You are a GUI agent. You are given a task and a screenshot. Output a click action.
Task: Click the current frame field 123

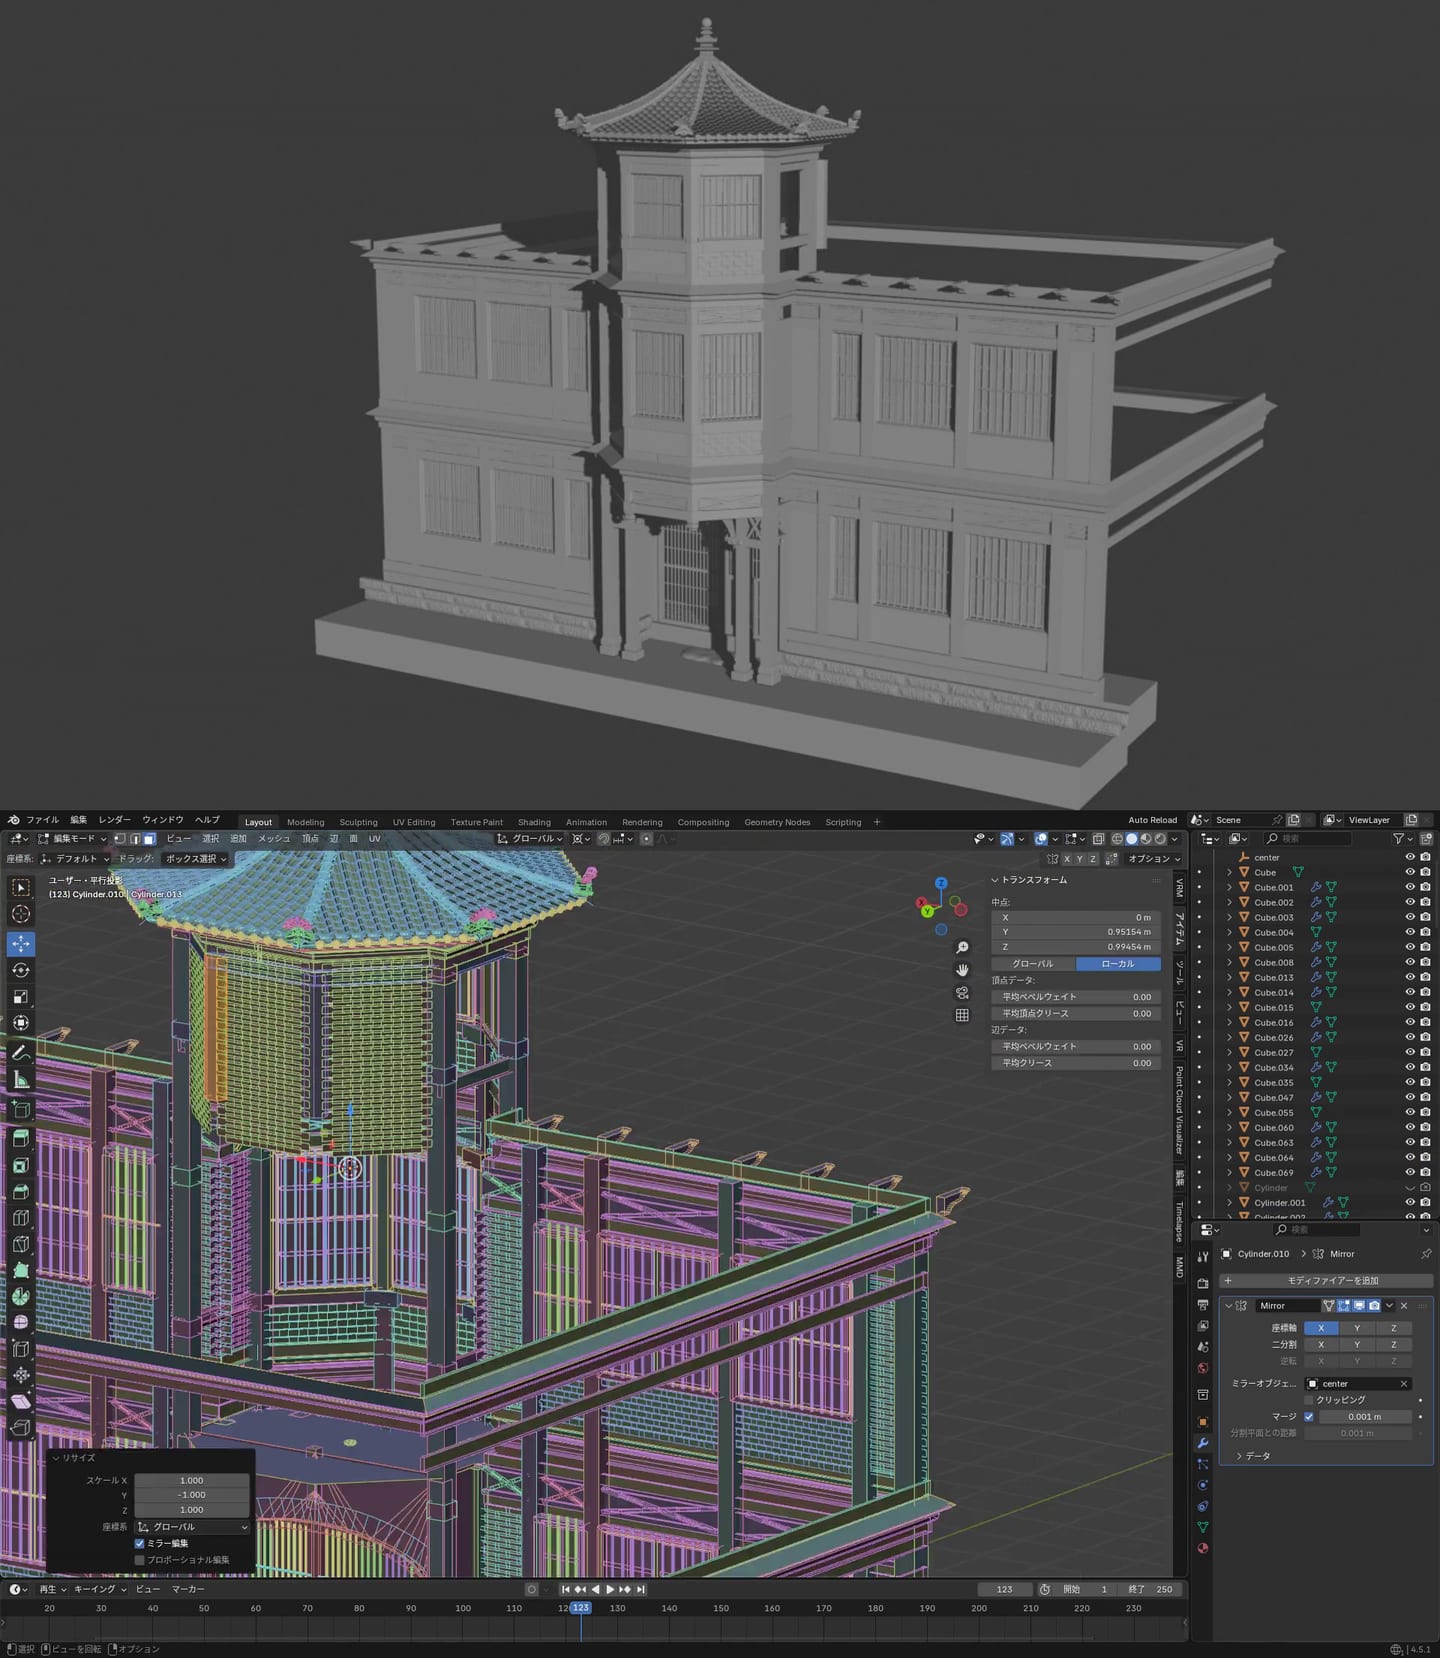click(1005, 1589)
